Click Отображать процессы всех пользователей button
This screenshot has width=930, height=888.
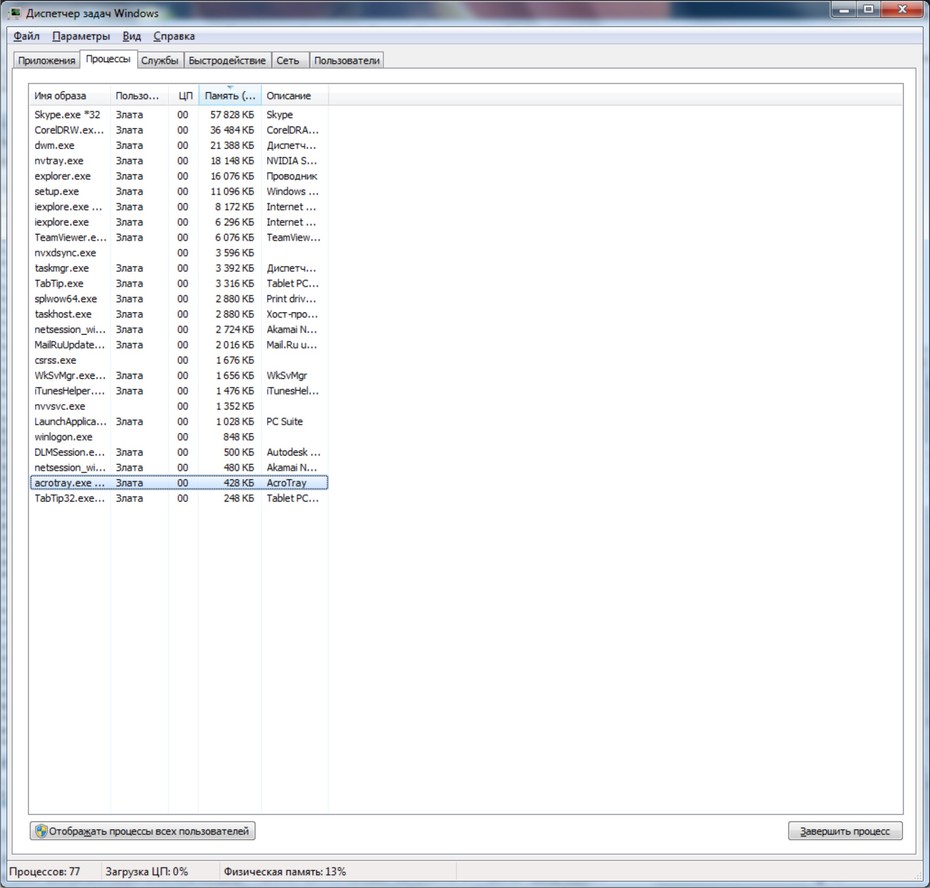click(143, 831)
